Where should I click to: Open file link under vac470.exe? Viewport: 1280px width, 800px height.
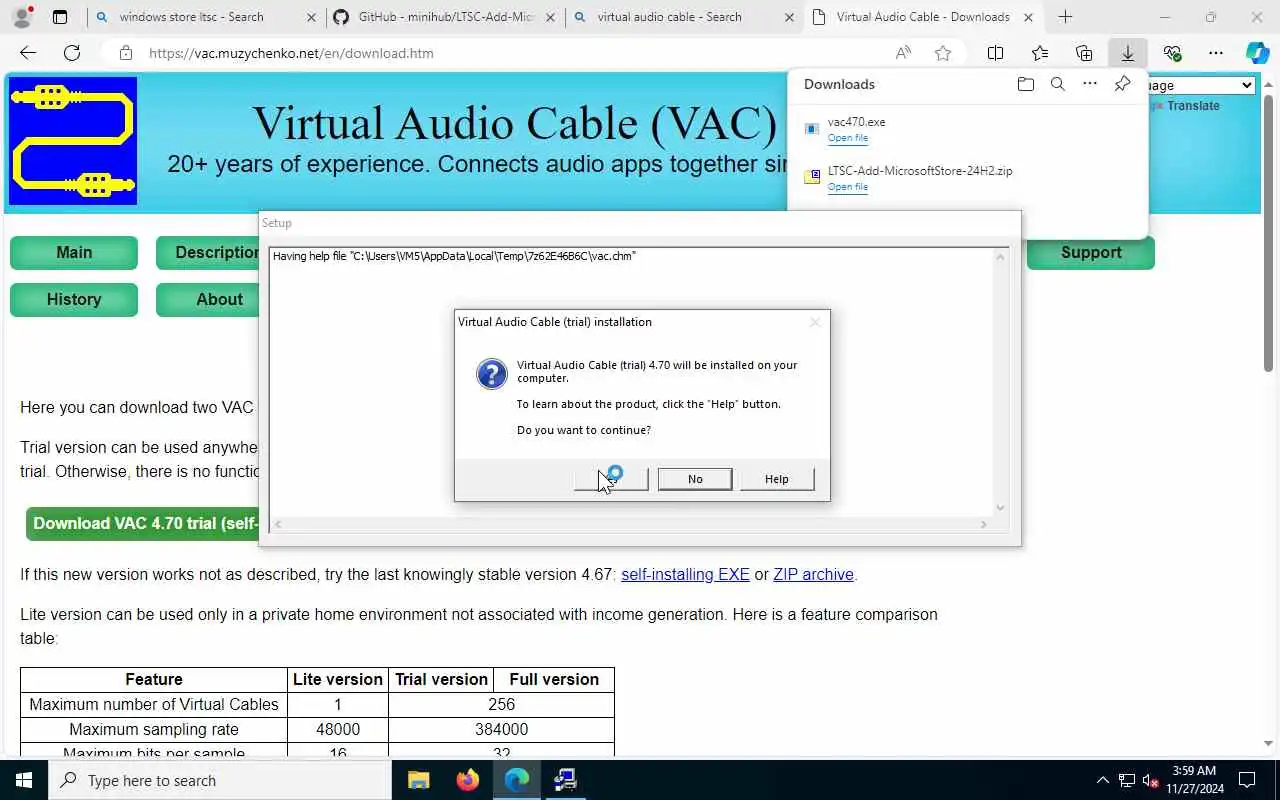pos(848,138)
